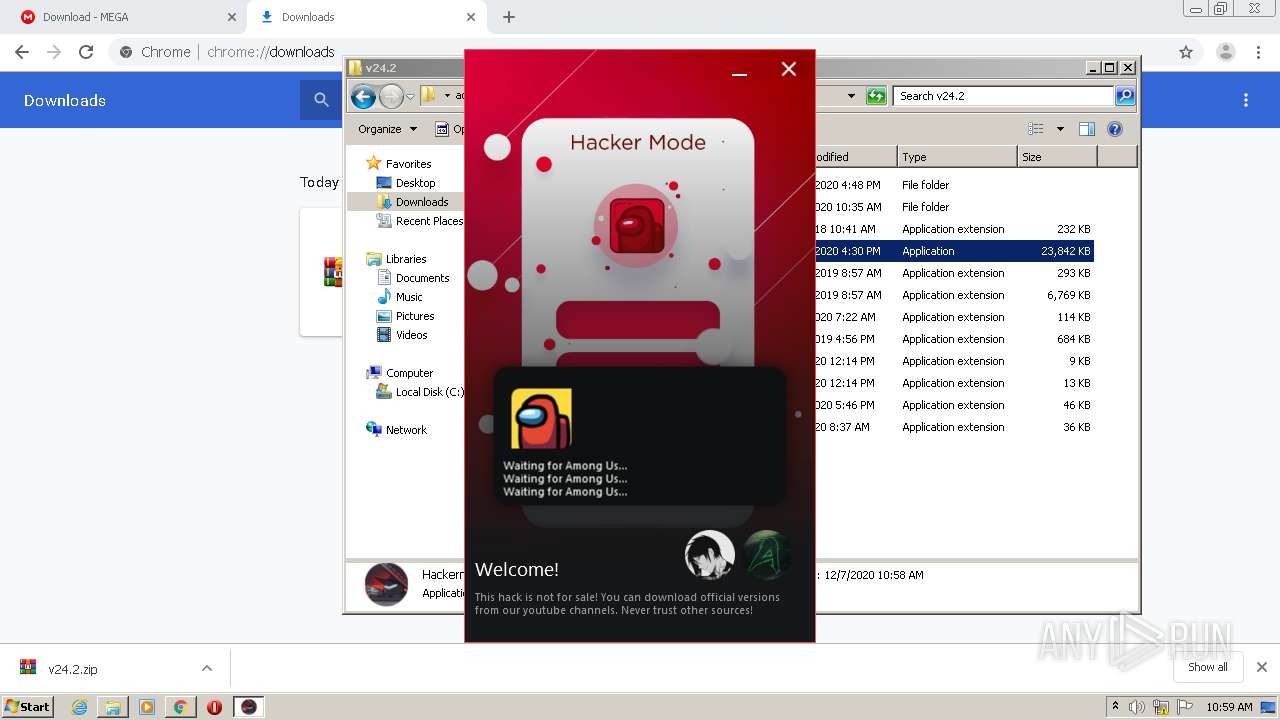Close the Chrome downloads shelf
This screenshot has width=1280, height=720.
coord(1262,667)
